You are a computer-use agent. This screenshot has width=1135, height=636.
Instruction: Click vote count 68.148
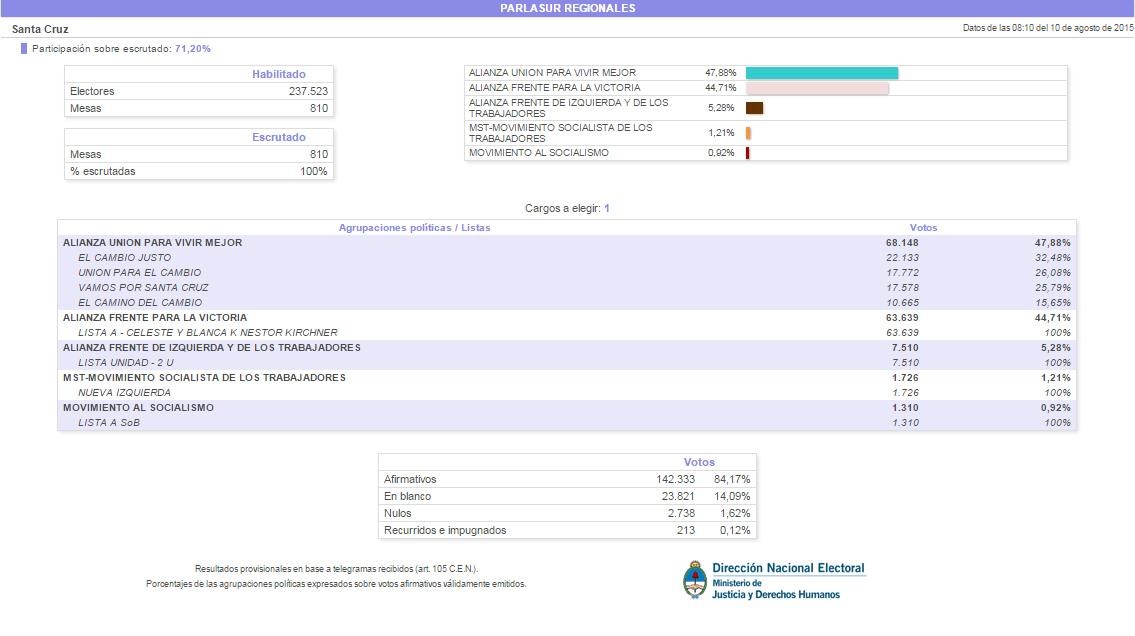point(902,242)
